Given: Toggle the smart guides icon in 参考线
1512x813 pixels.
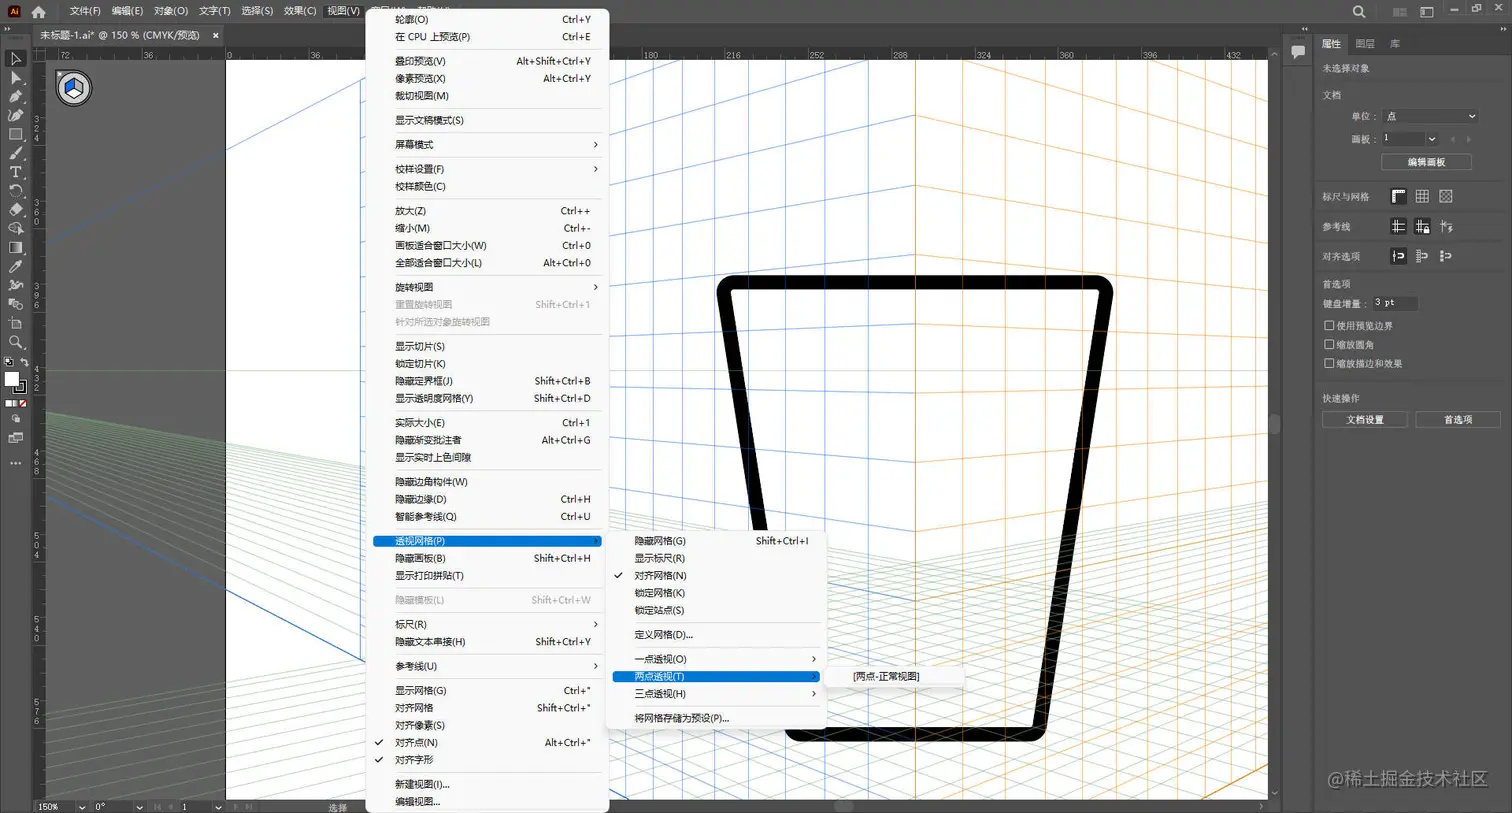Looking at the screenshot, I should tap(1446, 227).
